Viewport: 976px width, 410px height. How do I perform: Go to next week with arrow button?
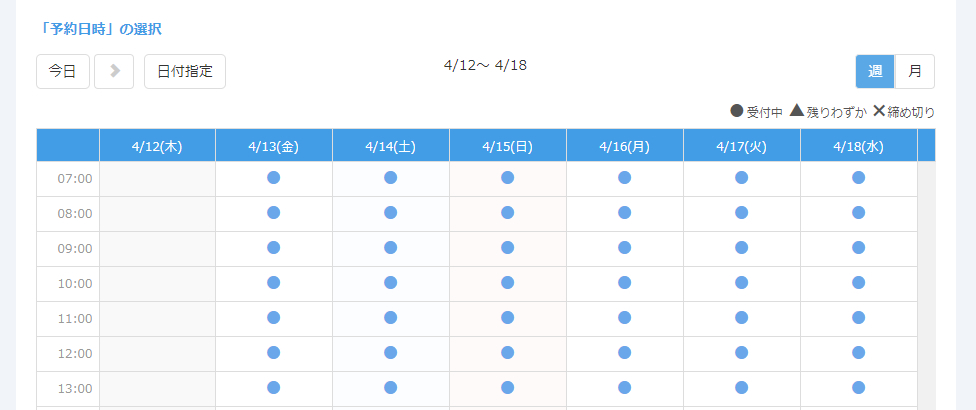pyautogui.click(x=114, y=71)
